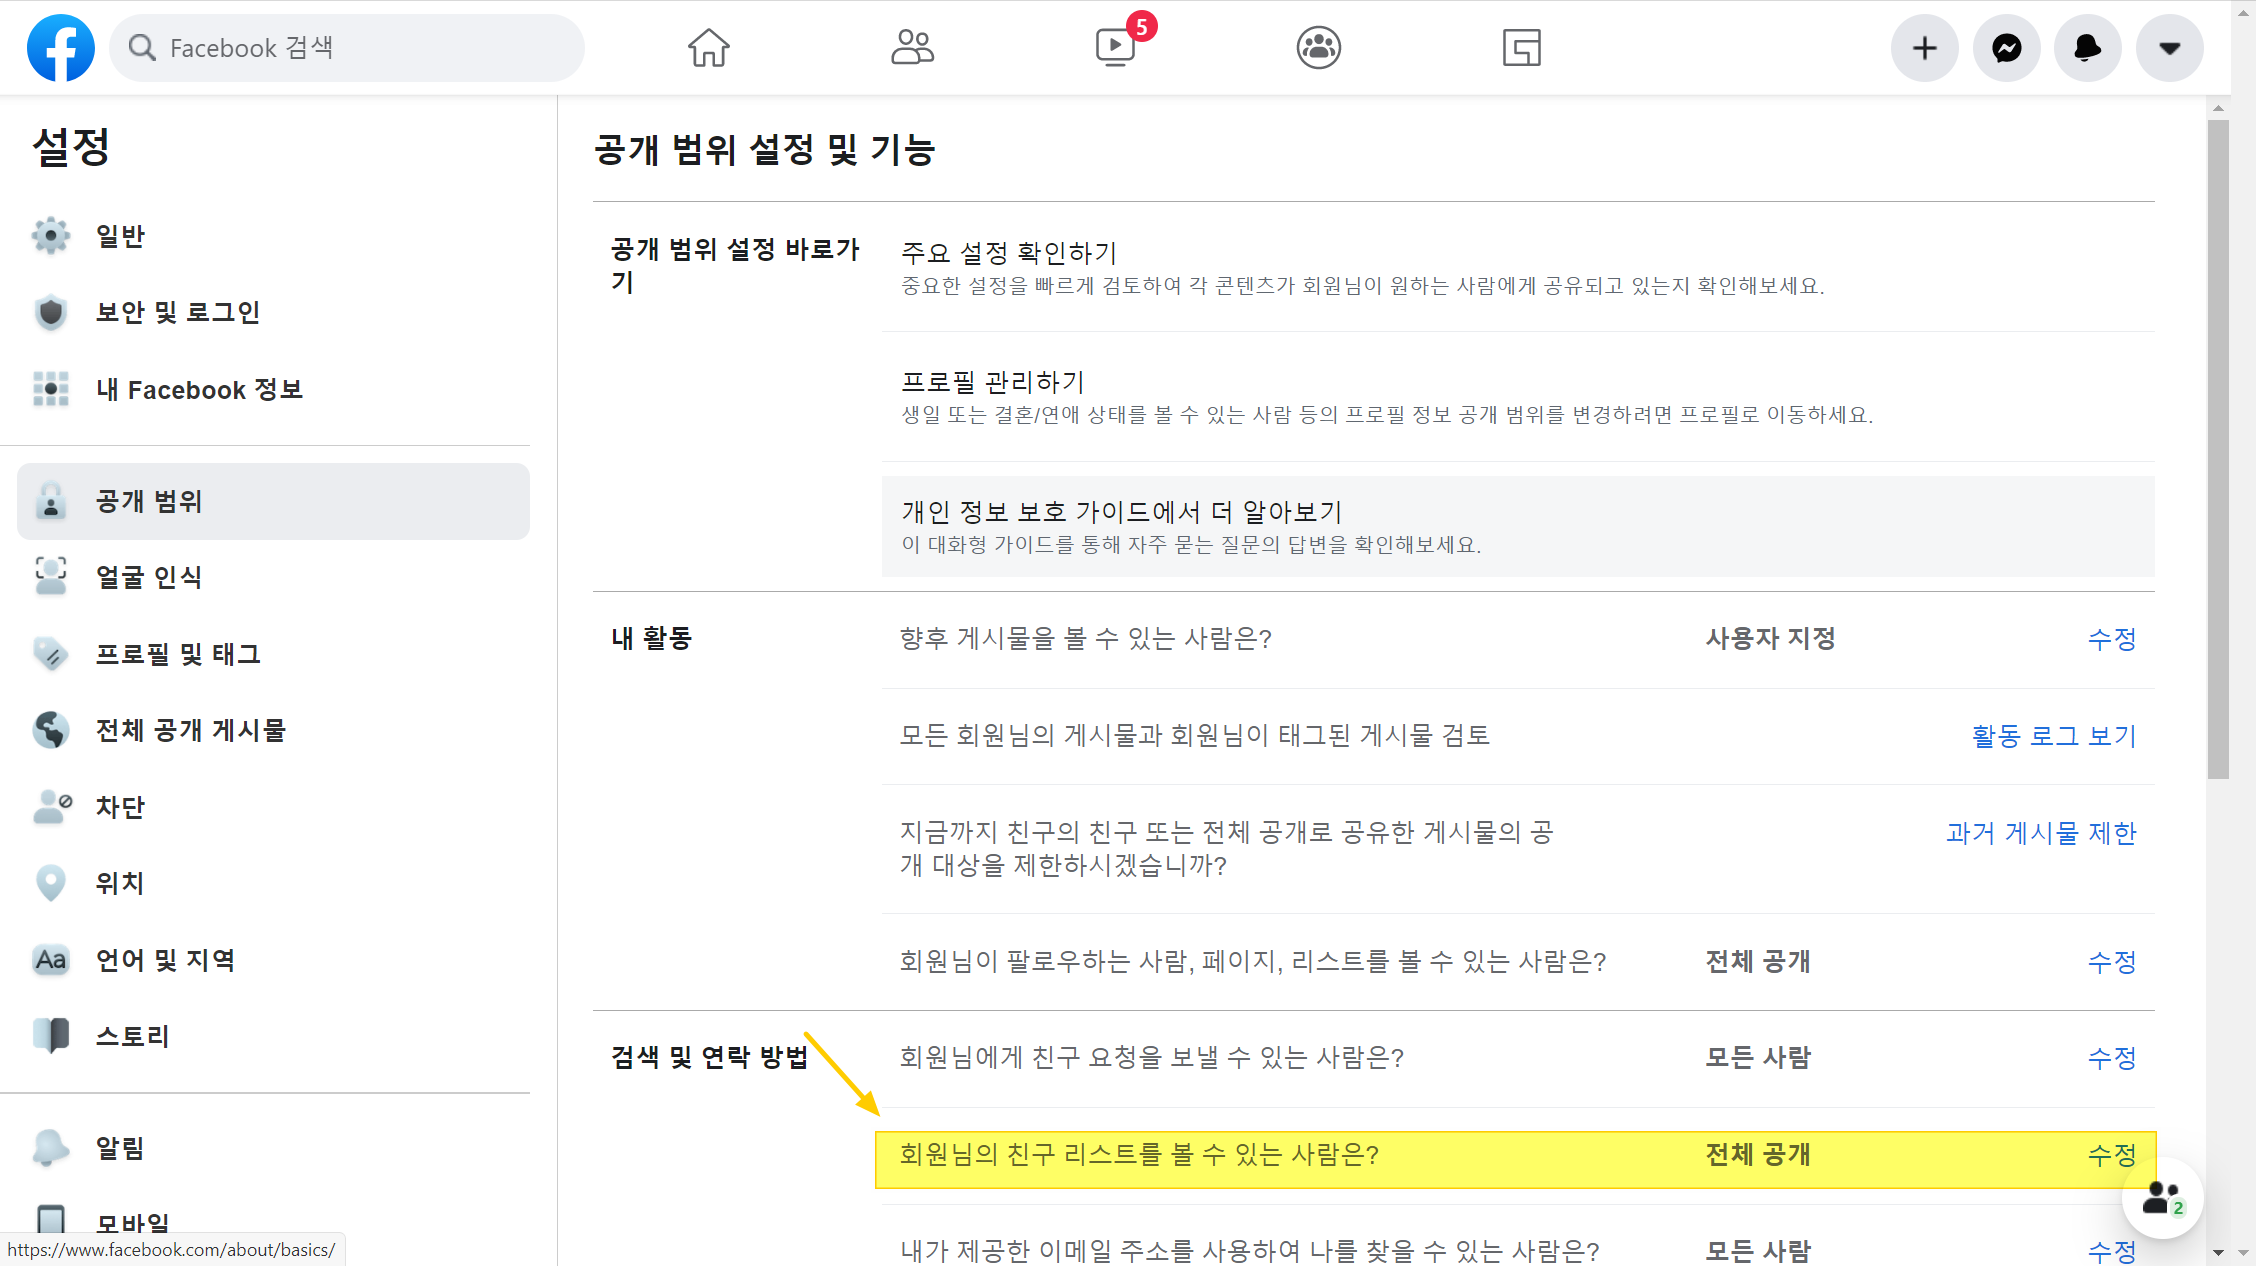Select 얼굴 인식 in settings sidebar
The height and width of the screenshot is (1266, 2256).
pyautogui.click(x=148, y=577)
